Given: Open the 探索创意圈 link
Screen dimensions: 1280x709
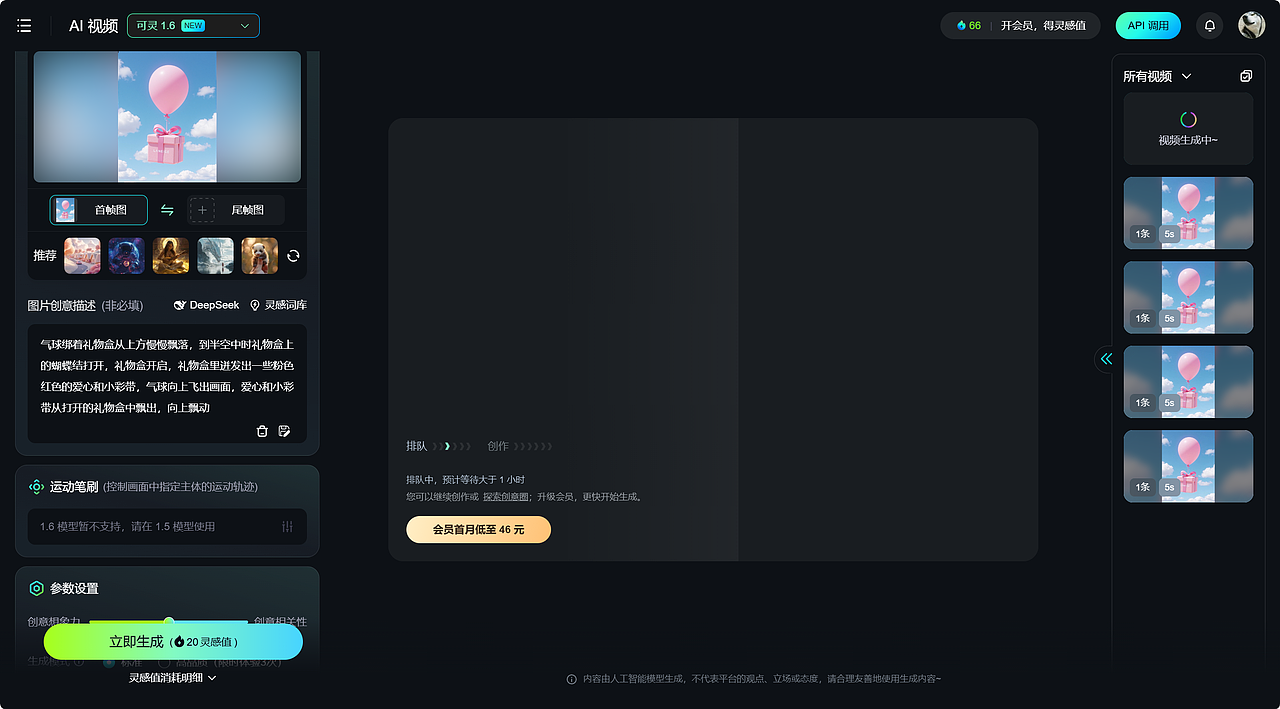Looking at the screenshot, I should click(507, 496).
